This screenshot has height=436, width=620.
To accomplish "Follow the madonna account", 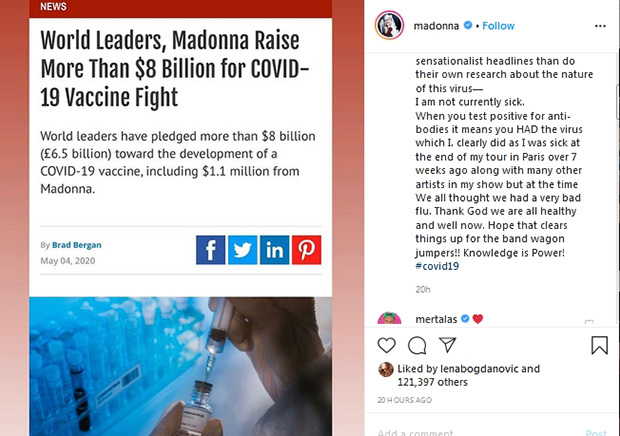I will click(x=499, y=25).
